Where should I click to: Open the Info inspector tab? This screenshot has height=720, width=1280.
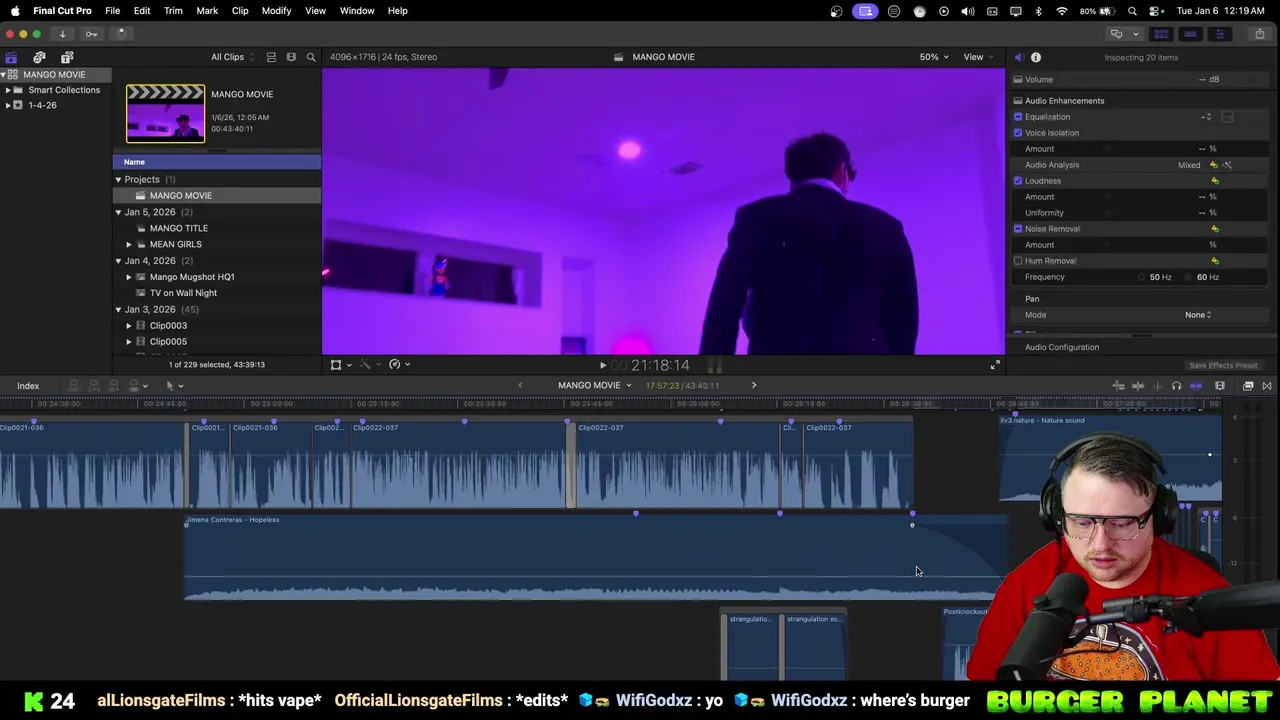point(1036,57)
